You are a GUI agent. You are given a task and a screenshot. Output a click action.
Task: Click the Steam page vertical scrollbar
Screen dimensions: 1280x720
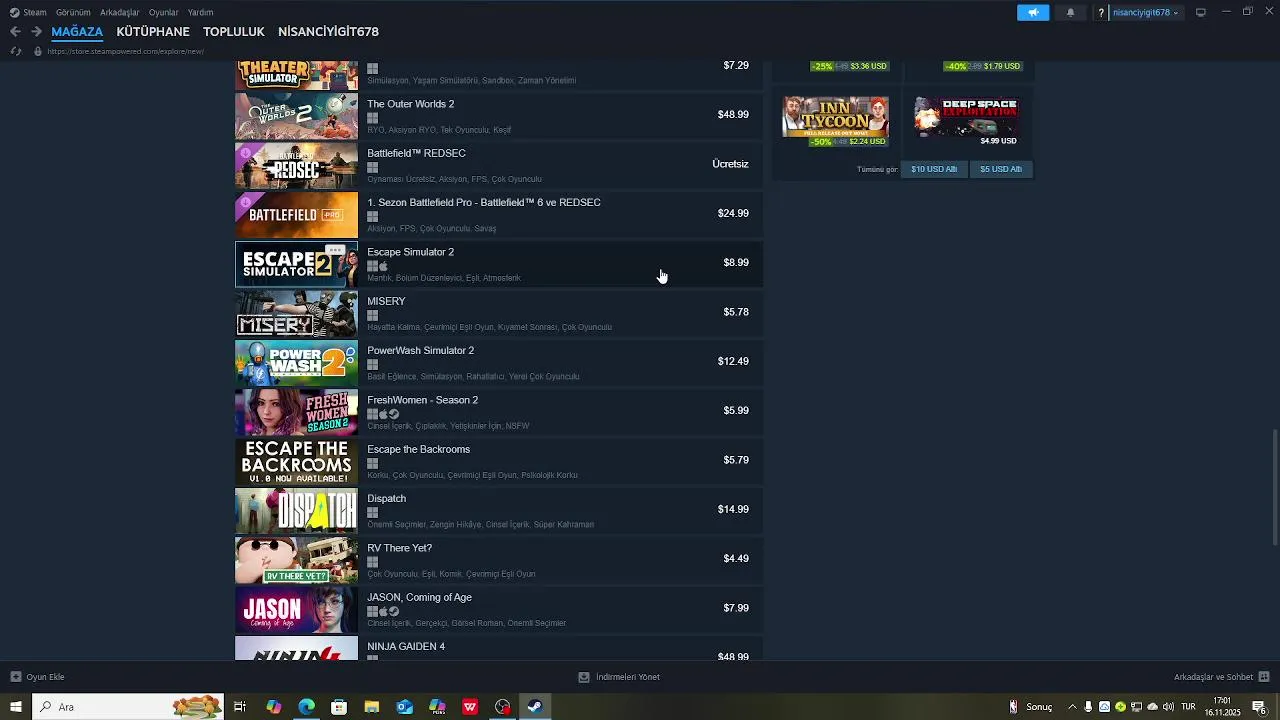[x=1274, y=488]
